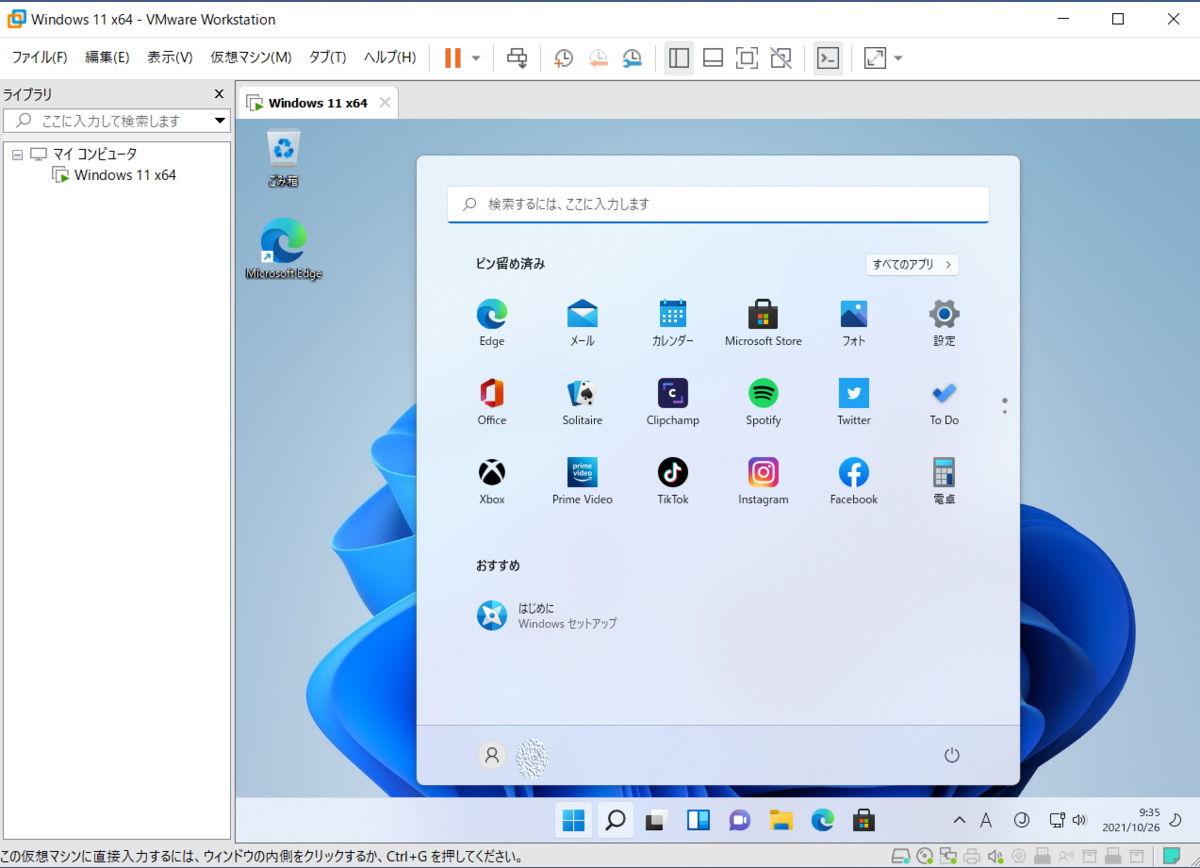
Task: Open the To Do app
Action: pyautogui.click(x=944, y=402)
